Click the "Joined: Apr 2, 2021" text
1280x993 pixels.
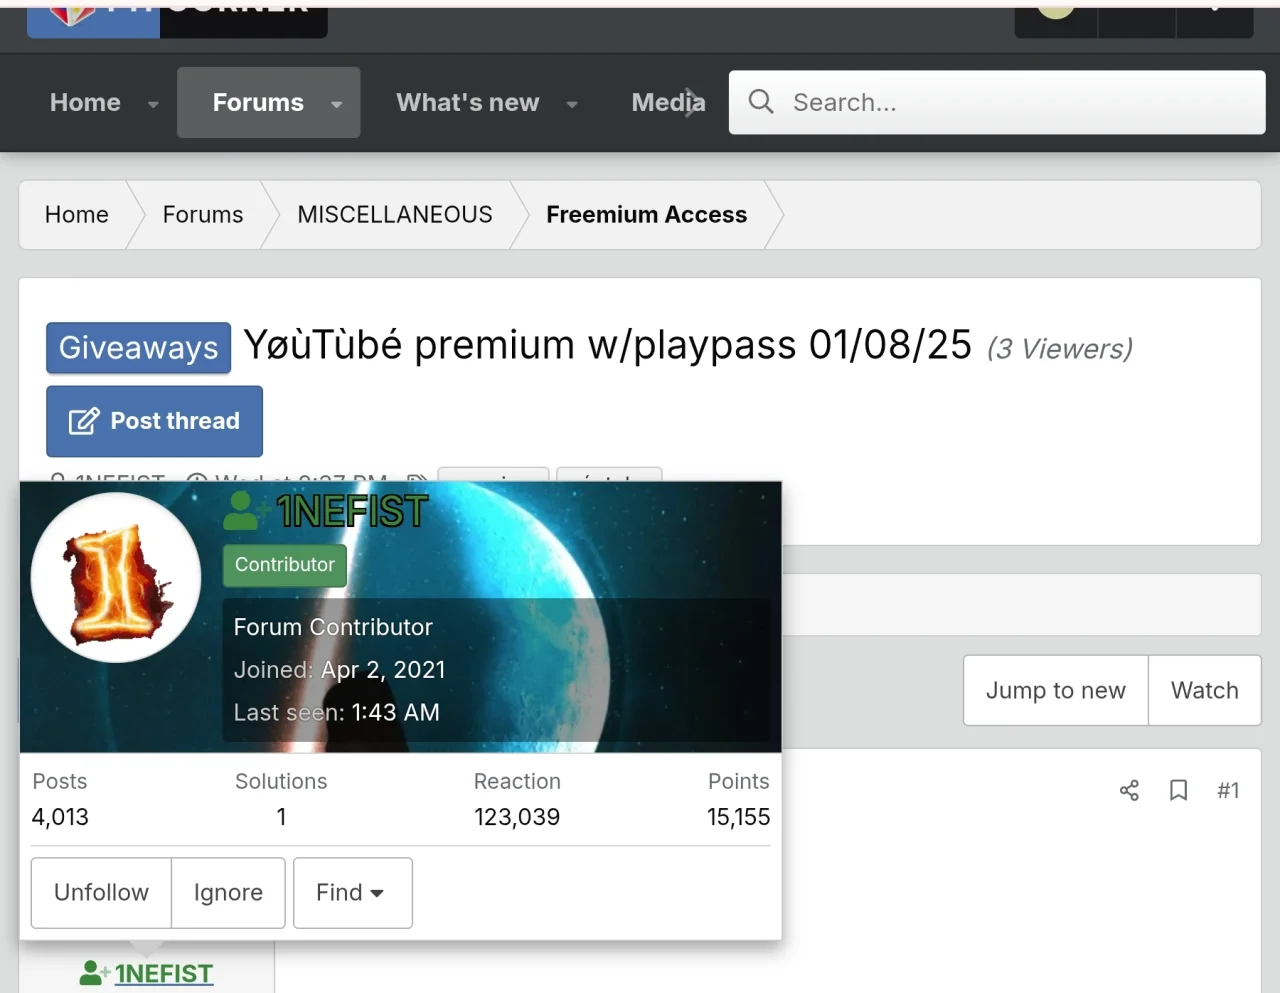340,670
